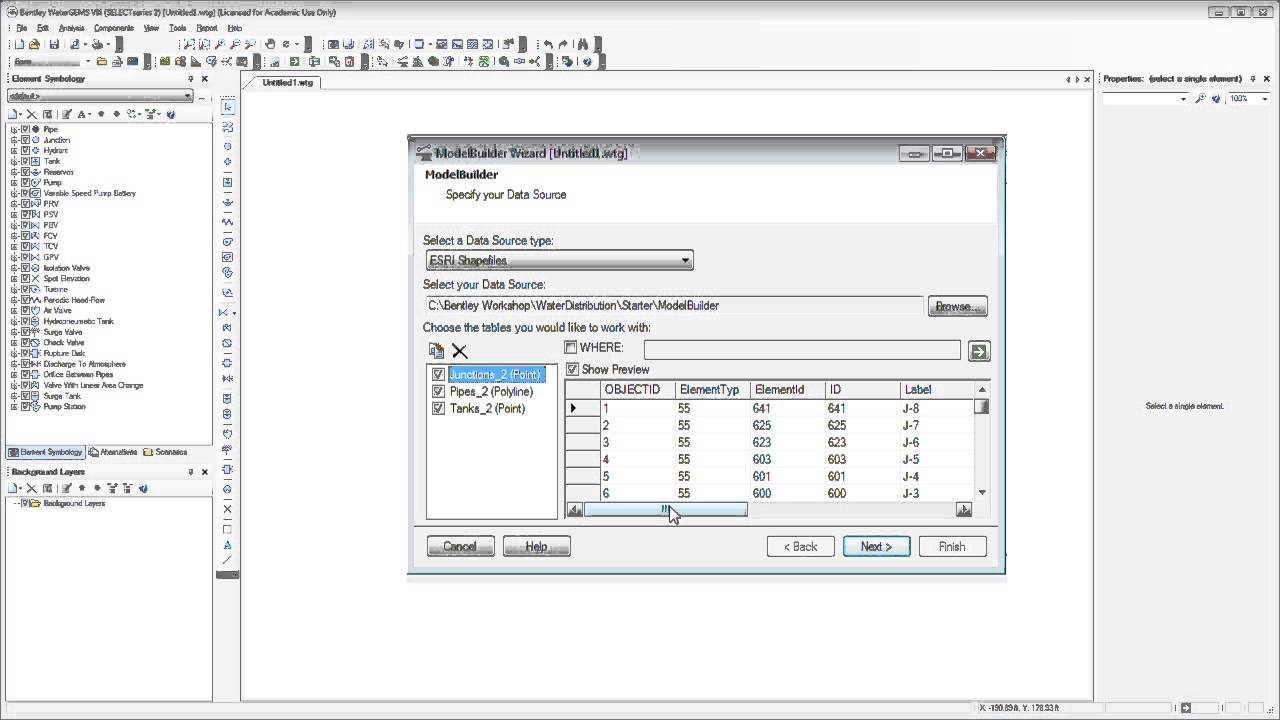Screen dimensions: 1280x720
Task: Click the preview vertical scrollbar down arrow
Action: point(982,492)
